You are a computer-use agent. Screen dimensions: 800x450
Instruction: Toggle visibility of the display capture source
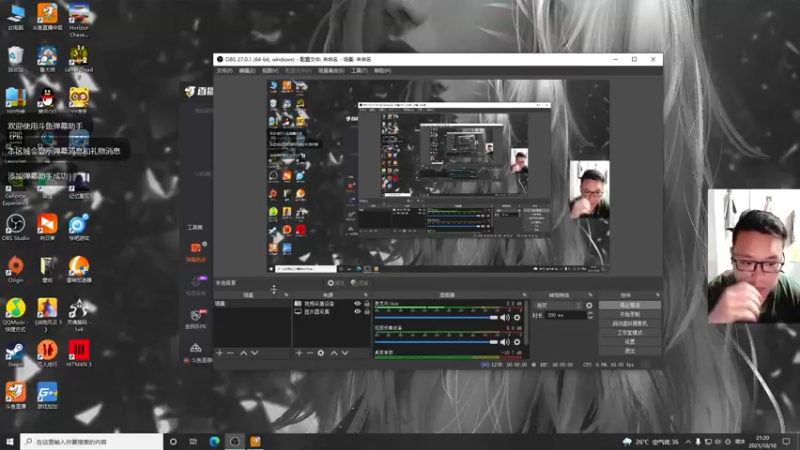pos(357,311)
